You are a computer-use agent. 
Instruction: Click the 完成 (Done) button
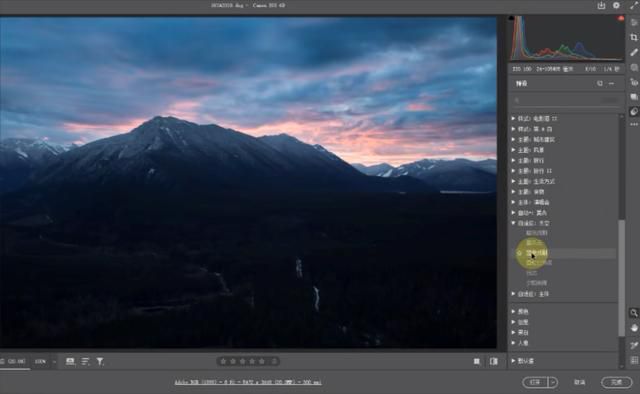click(616, 382)
